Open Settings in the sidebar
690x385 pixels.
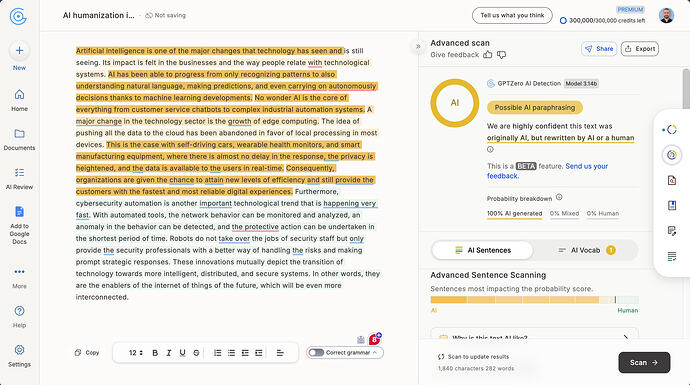tap(19, 356)
